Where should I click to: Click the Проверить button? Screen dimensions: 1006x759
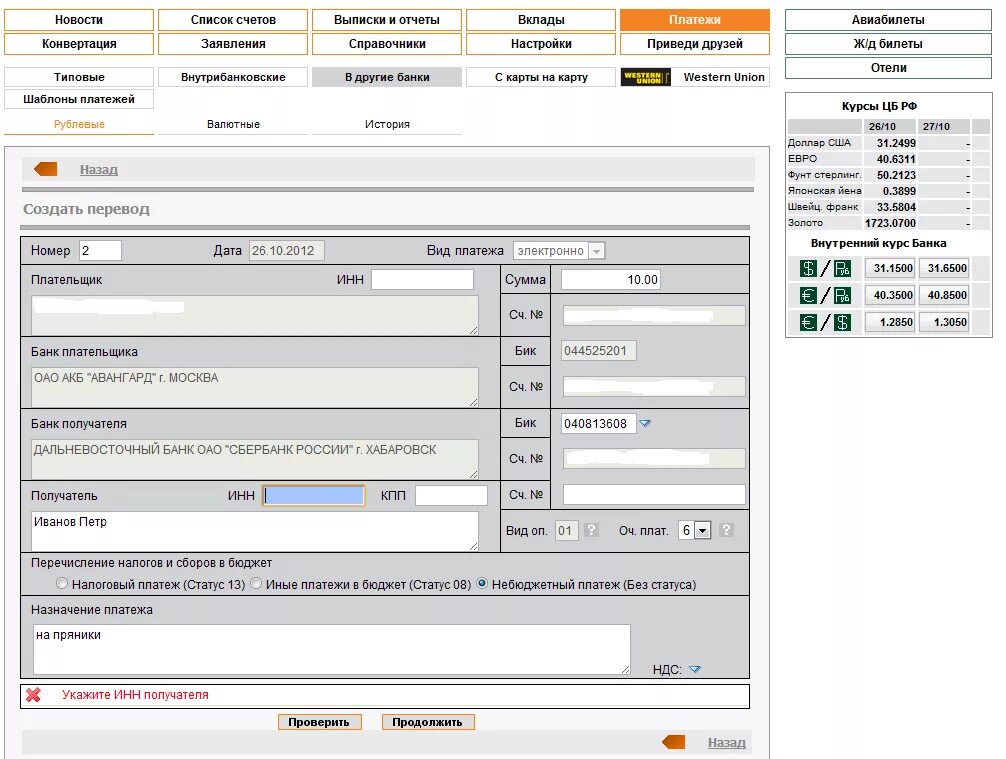coord(319,722)
